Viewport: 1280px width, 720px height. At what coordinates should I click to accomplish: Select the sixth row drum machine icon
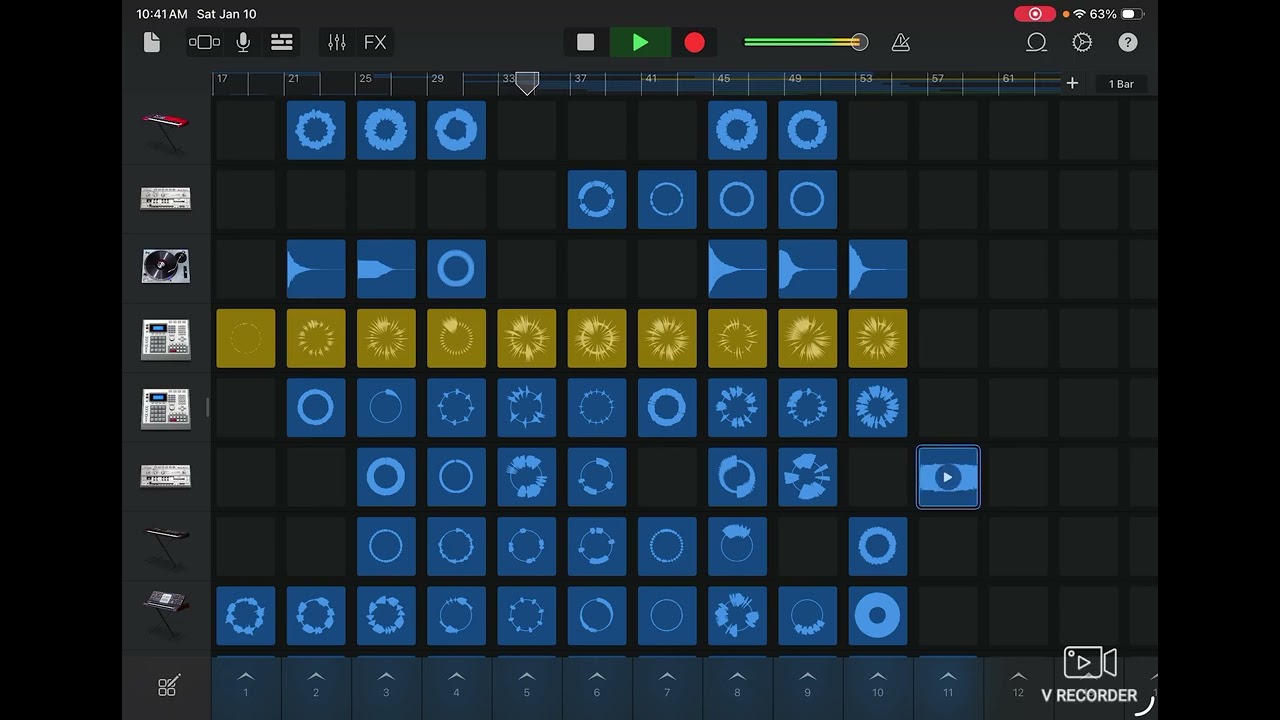point(165,476)
